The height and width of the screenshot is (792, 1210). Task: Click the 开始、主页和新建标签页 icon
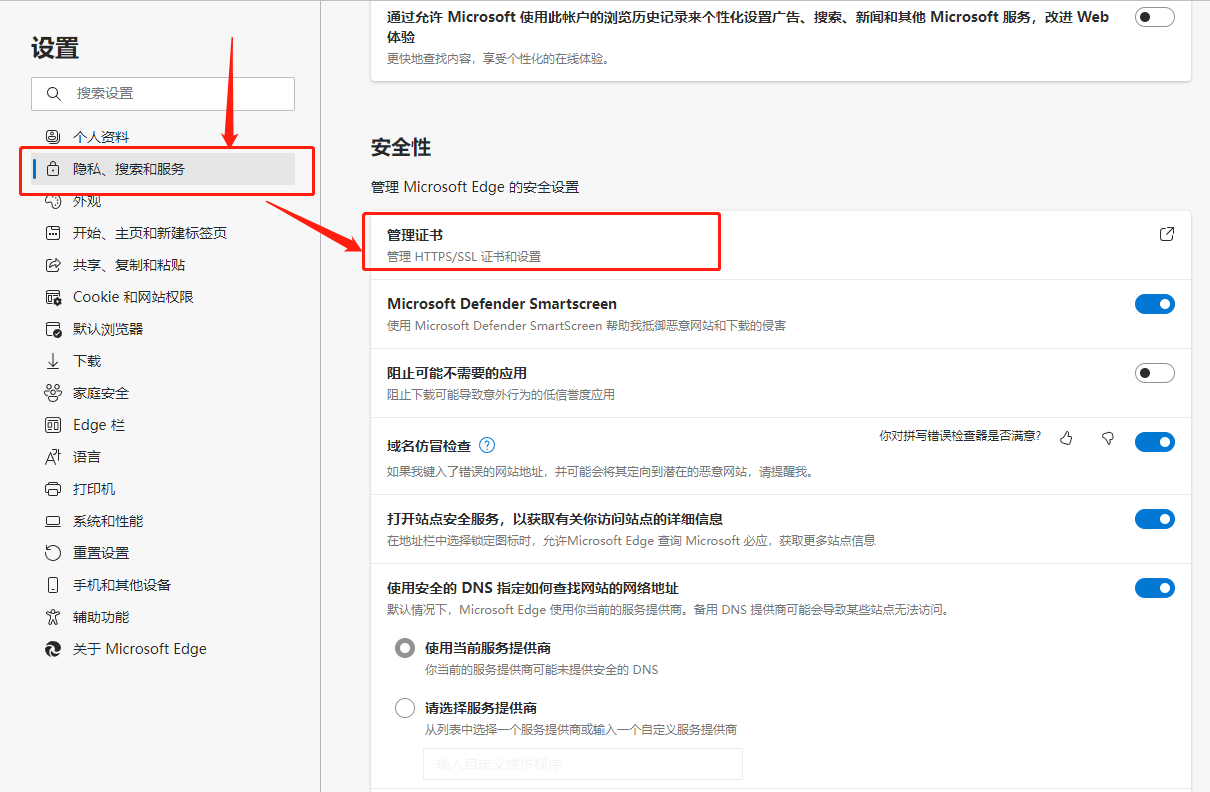tap(53, 233)
